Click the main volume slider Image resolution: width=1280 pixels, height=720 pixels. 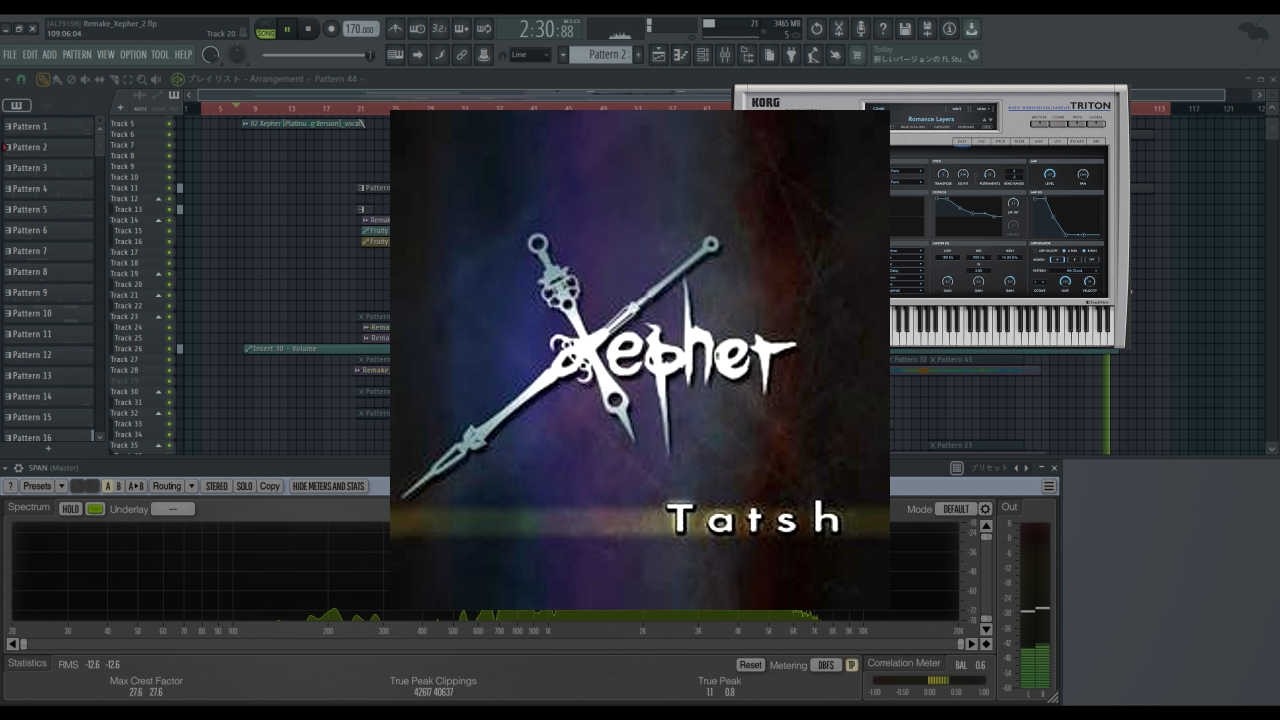tap(318, 55)
